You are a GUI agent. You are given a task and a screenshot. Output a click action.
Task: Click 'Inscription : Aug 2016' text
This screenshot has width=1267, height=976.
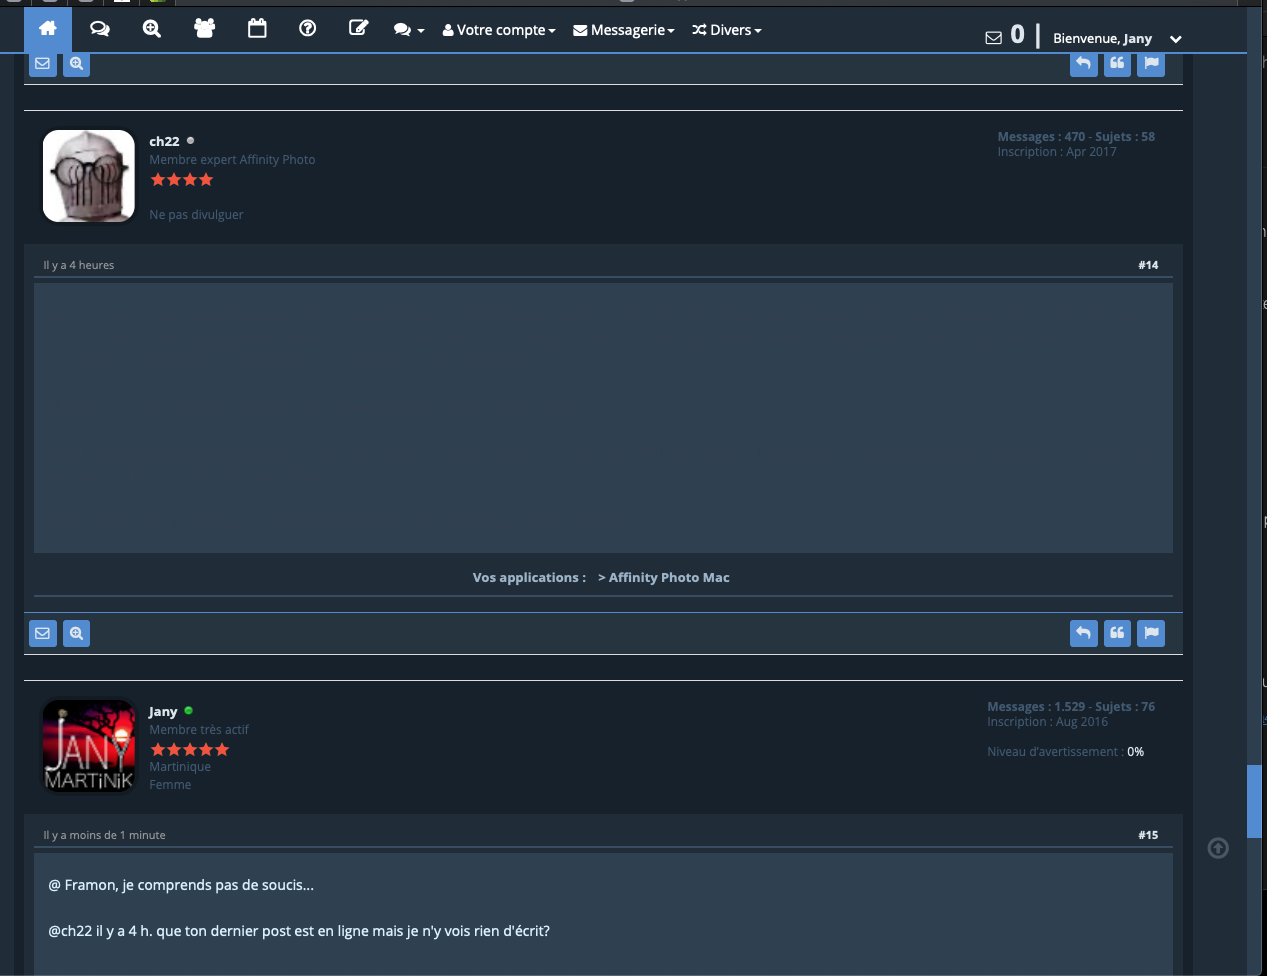point(1047,722)
